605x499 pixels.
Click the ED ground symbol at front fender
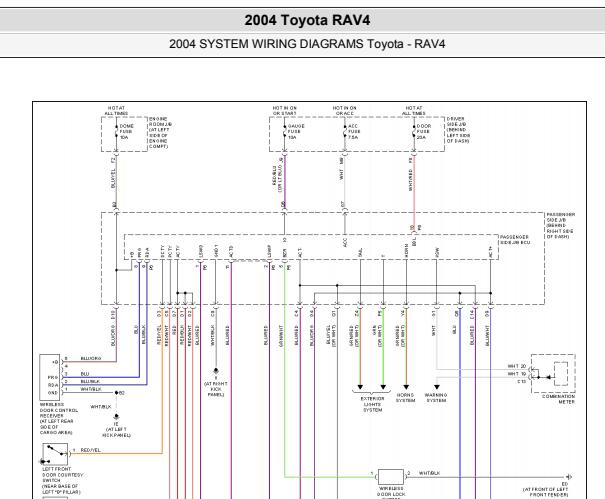point(569,477)
